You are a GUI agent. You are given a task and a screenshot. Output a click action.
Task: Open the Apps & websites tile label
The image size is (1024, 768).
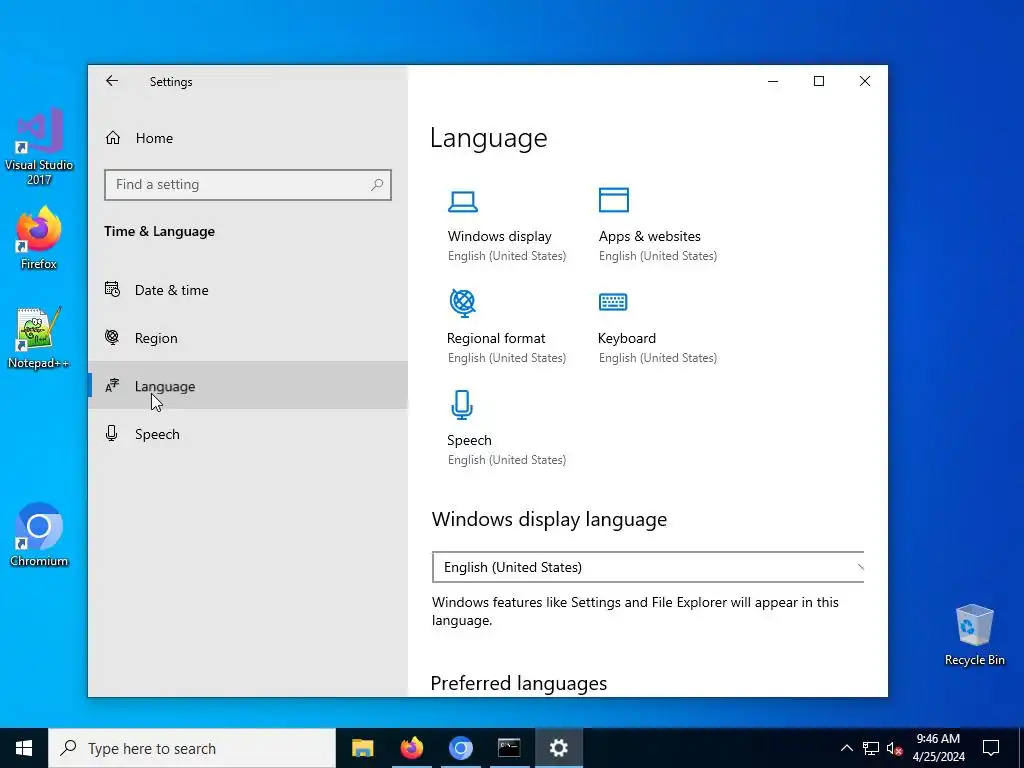pos(650,236)
